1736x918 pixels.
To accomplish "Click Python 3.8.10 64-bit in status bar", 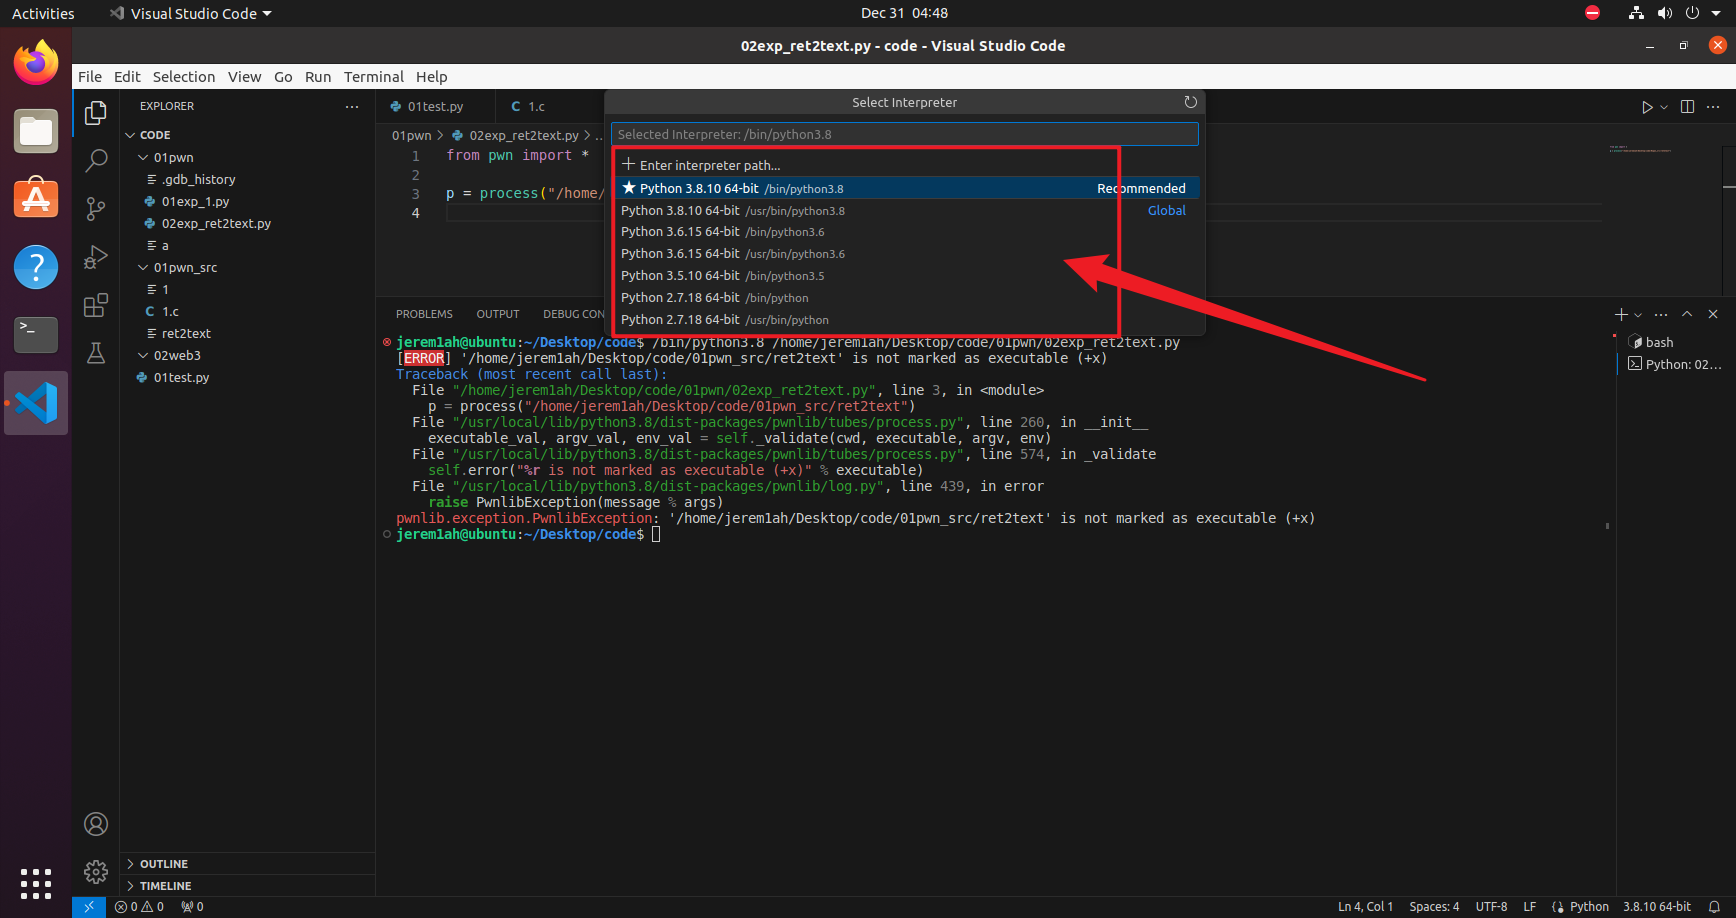I will (1657, 907).
